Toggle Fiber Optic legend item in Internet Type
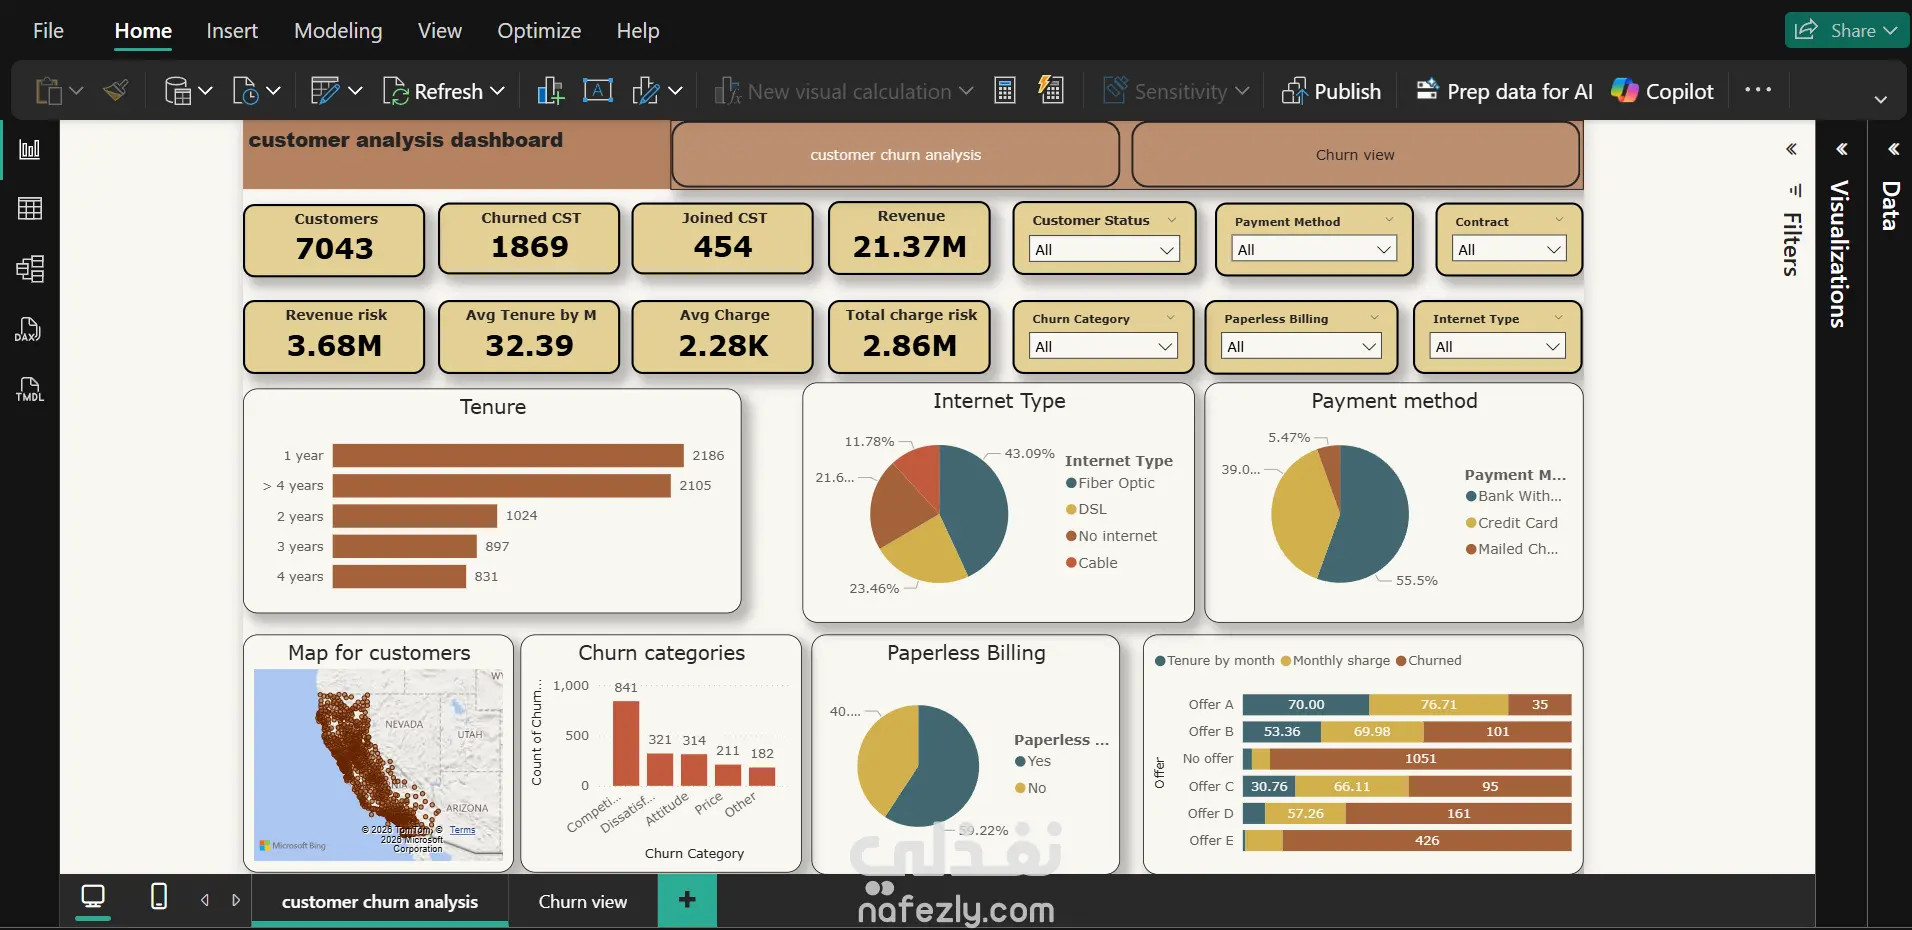1912x930 pixels. pos(1110,483)
